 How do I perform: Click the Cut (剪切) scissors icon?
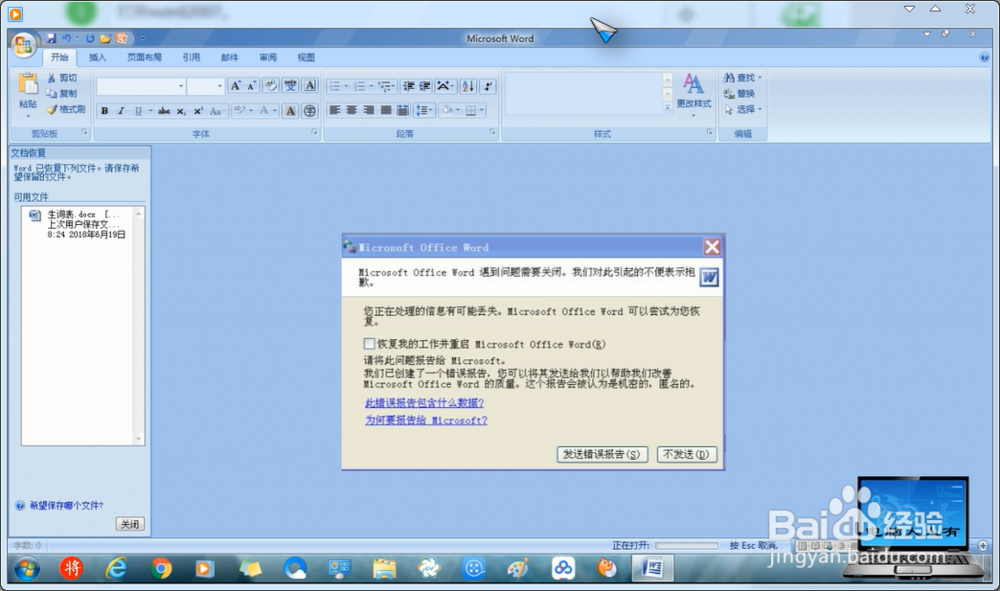point(52,78)
